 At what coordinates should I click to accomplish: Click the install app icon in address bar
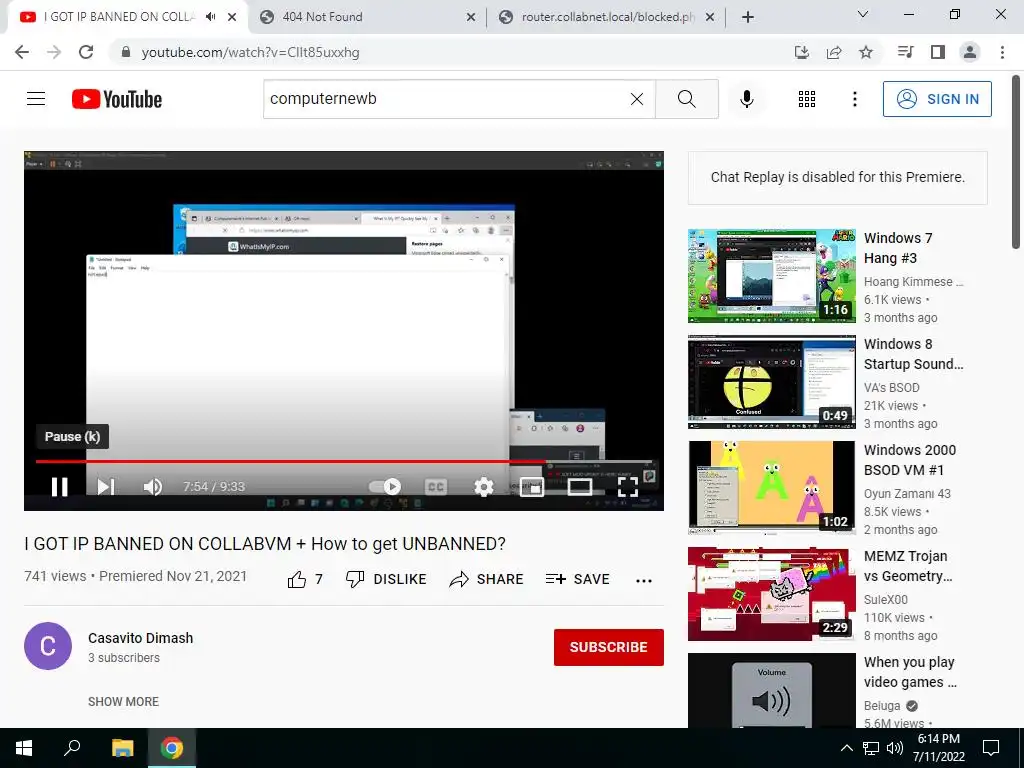[x=802, y=52]
